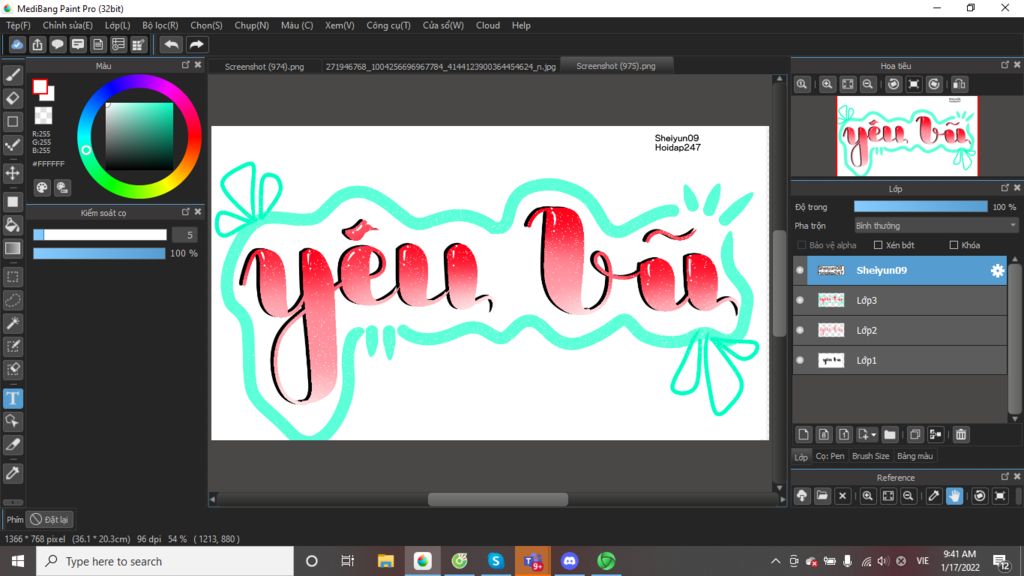This screenshot has width=1024, height=576.
Task: Open Skype from the taskbar
Action: (496, 561)
